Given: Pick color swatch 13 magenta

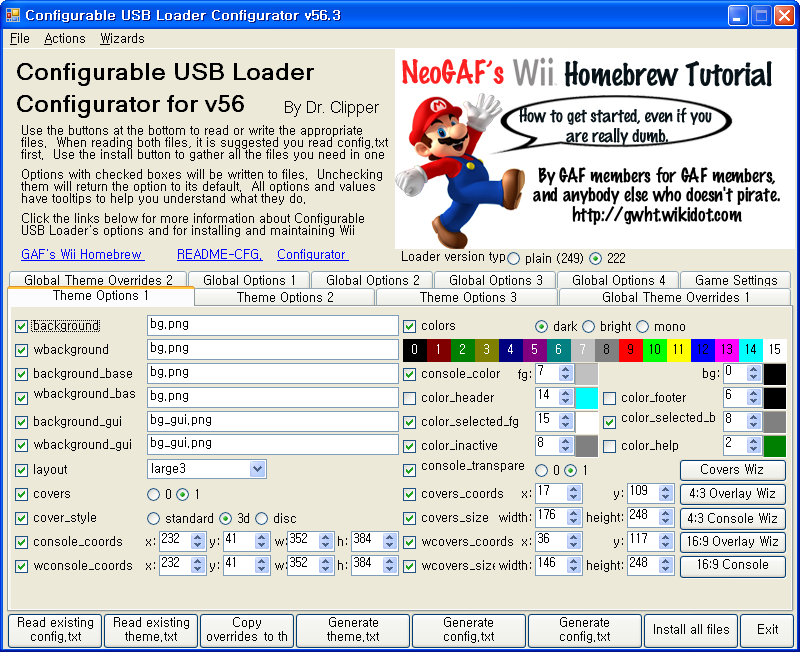Looking at the screenshot, I should pos(727,350).
